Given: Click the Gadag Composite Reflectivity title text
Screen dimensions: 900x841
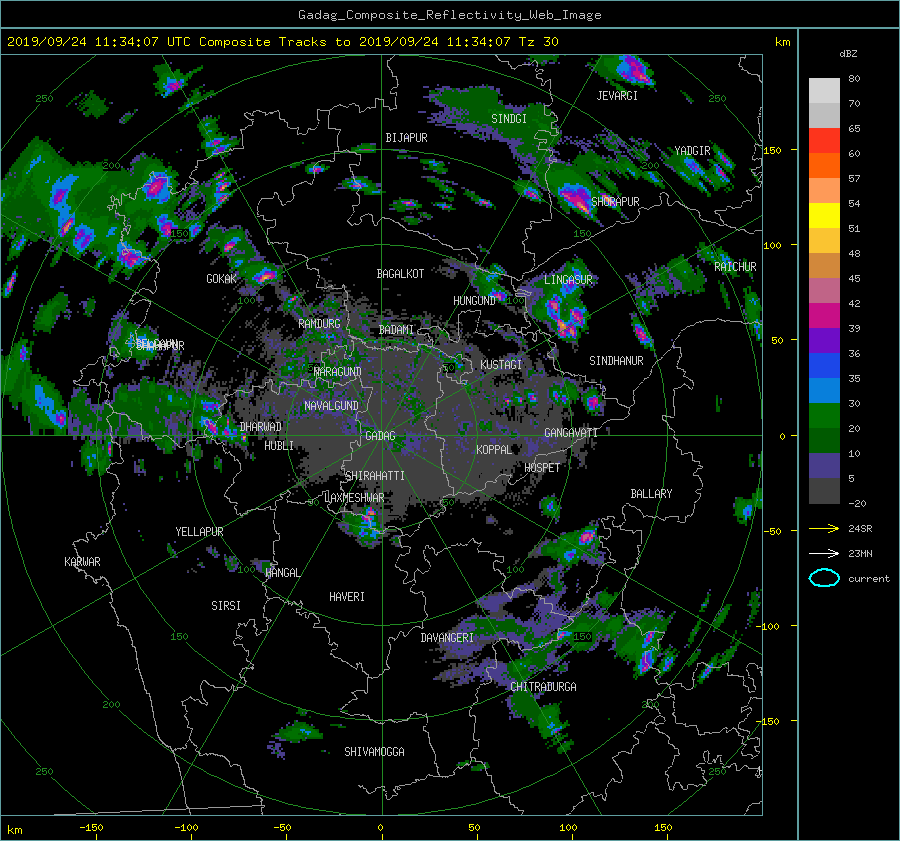Looking at the screenshot, I should (449, 15).
